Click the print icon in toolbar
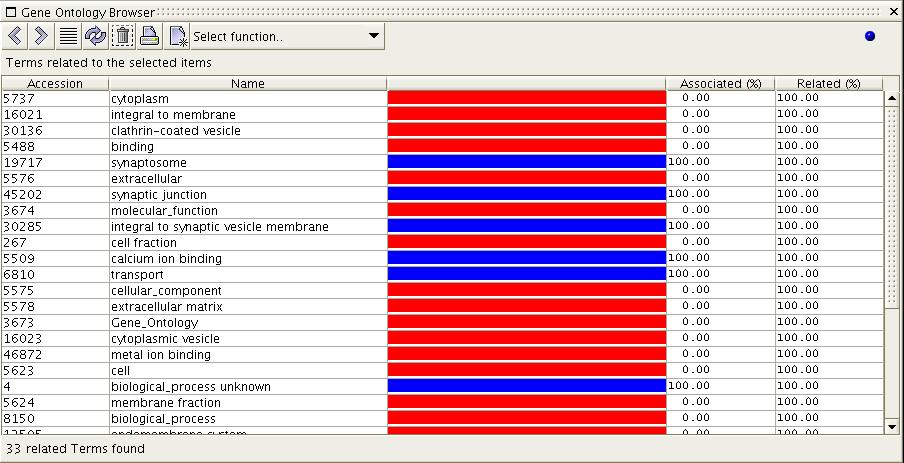The width and height of the screenshot is (904, 463). pyautogui.click(x=149, y=36)
